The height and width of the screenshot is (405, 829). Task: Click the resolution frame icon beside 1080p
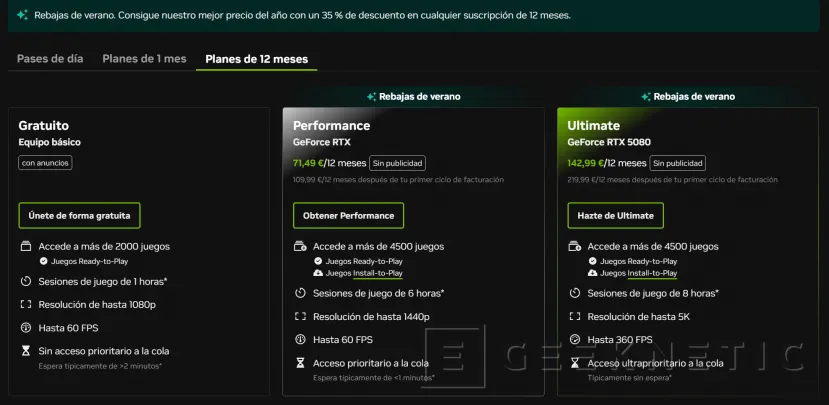pyautogui.click(x=26, y=305)
